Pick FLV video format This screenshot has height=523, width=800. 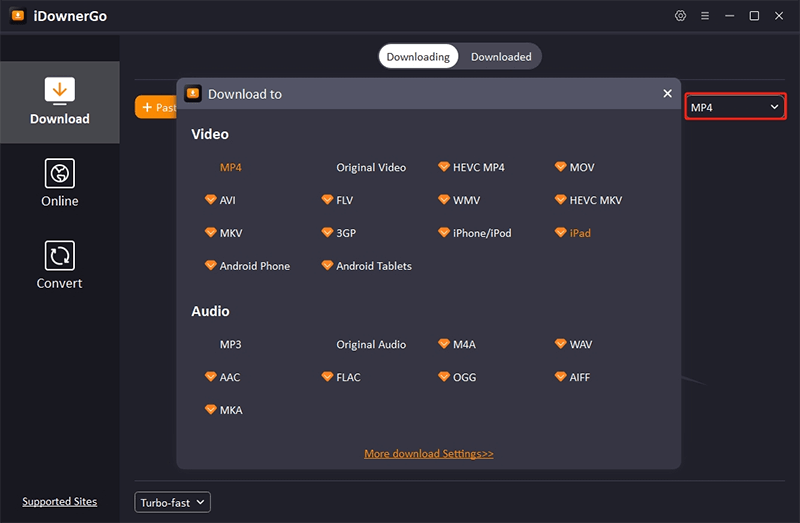pyautogui.click(x=344, y=200)
